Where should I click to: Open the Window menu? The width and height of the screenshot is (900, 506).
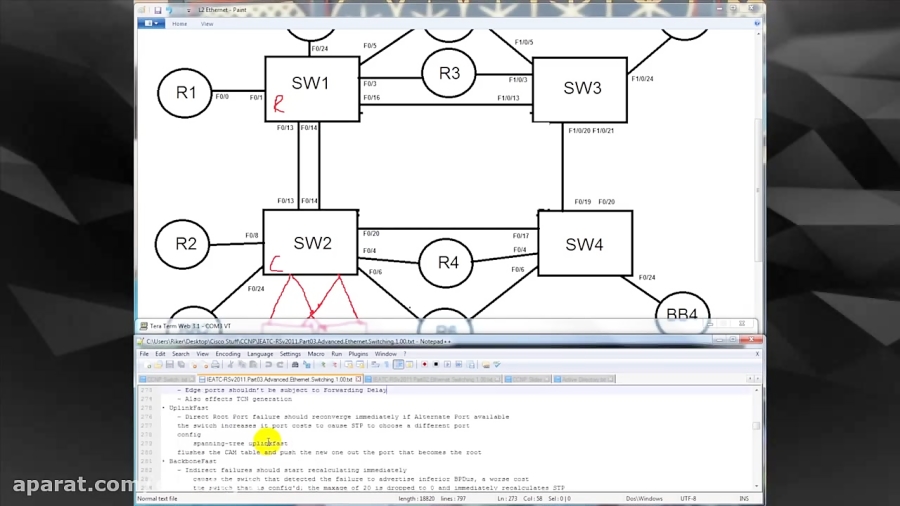coord(385,354)
